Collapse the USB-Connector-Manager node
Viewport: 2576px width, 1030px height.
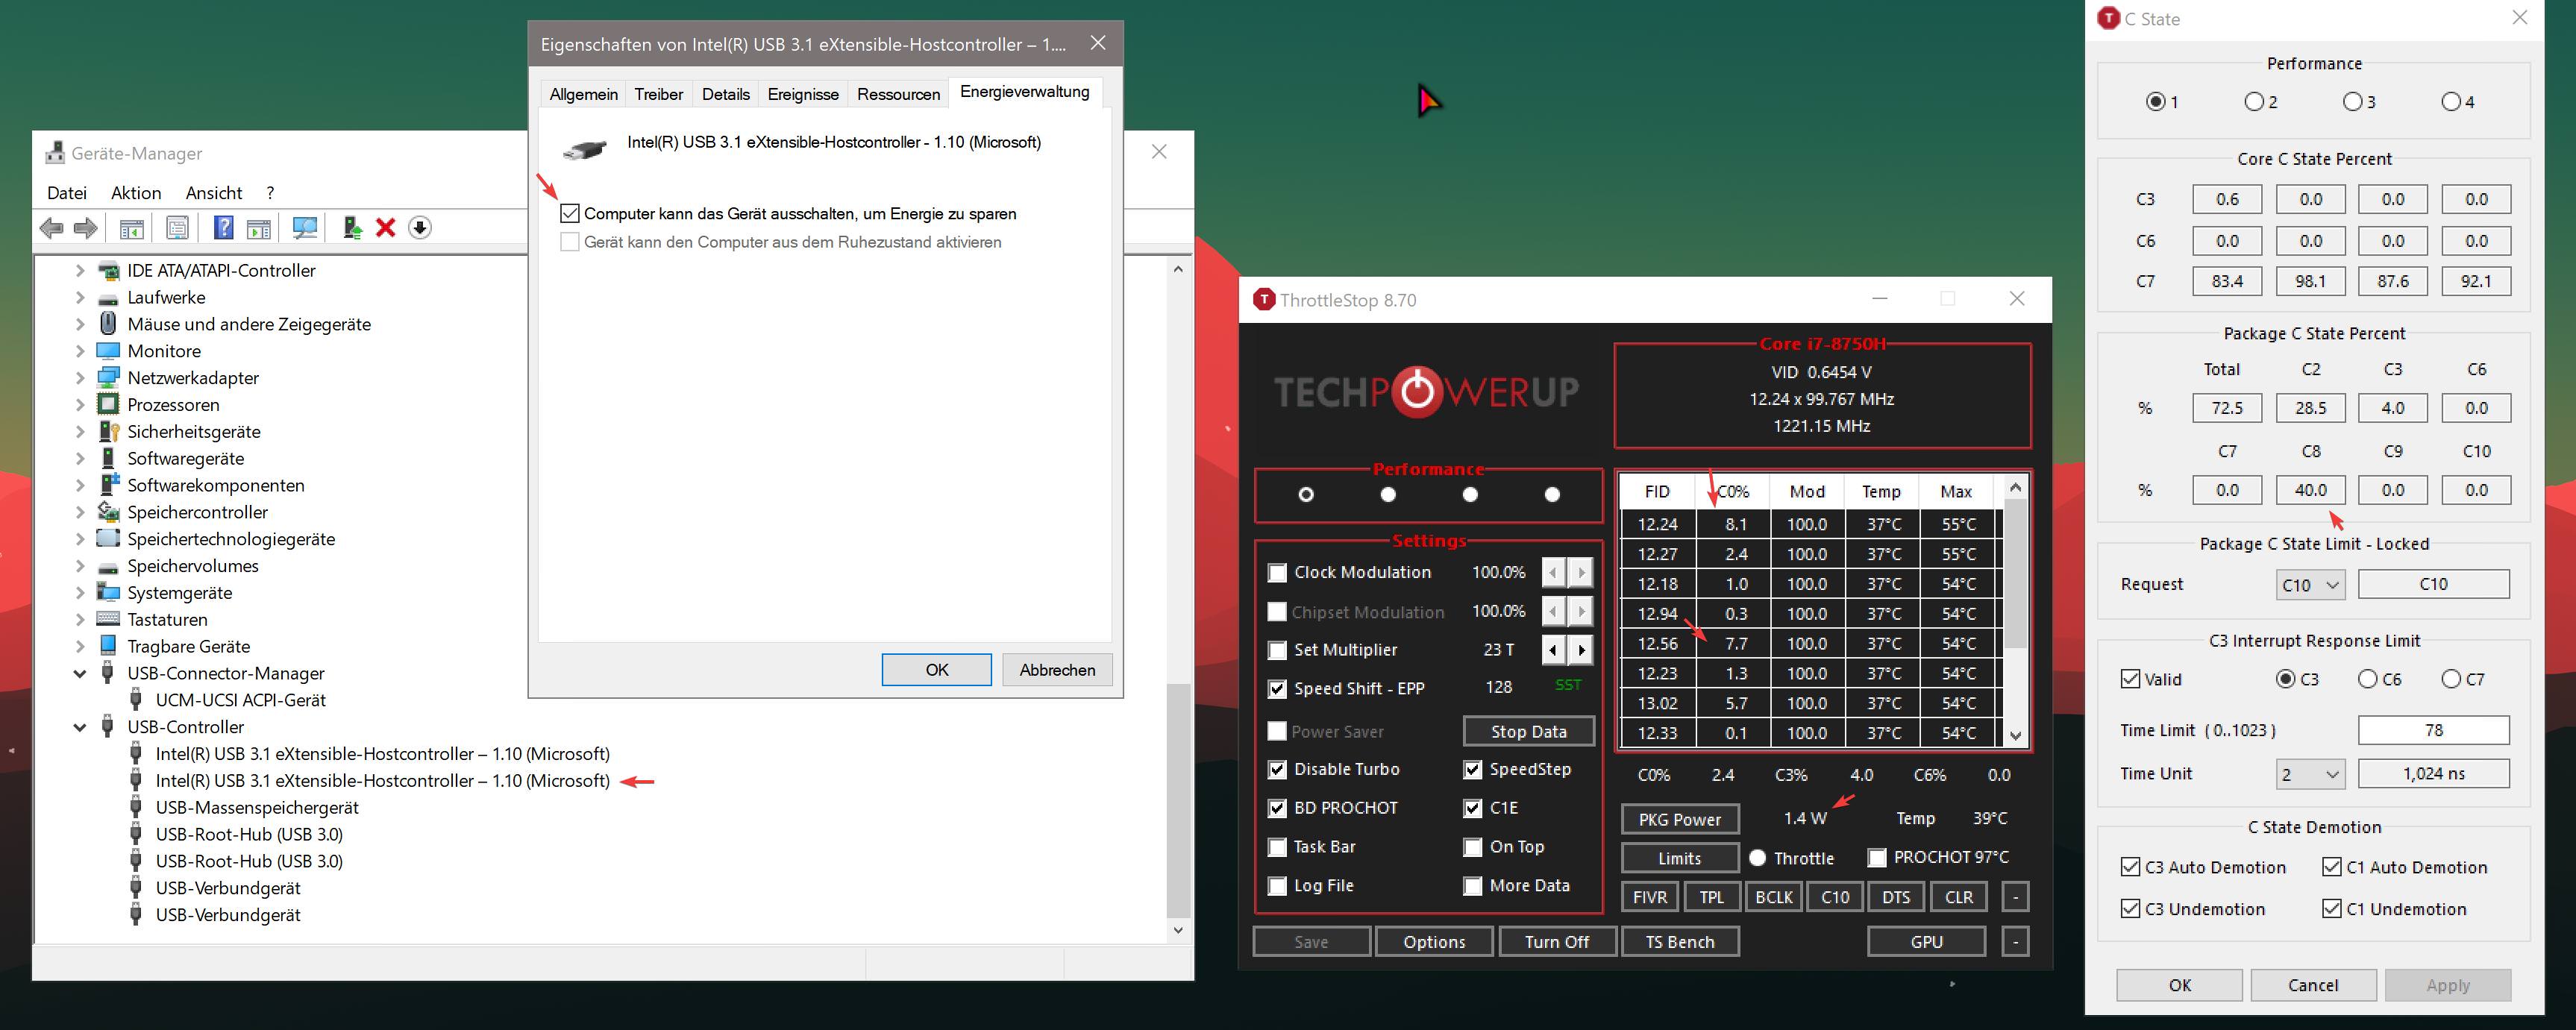[x=80, y=674]
